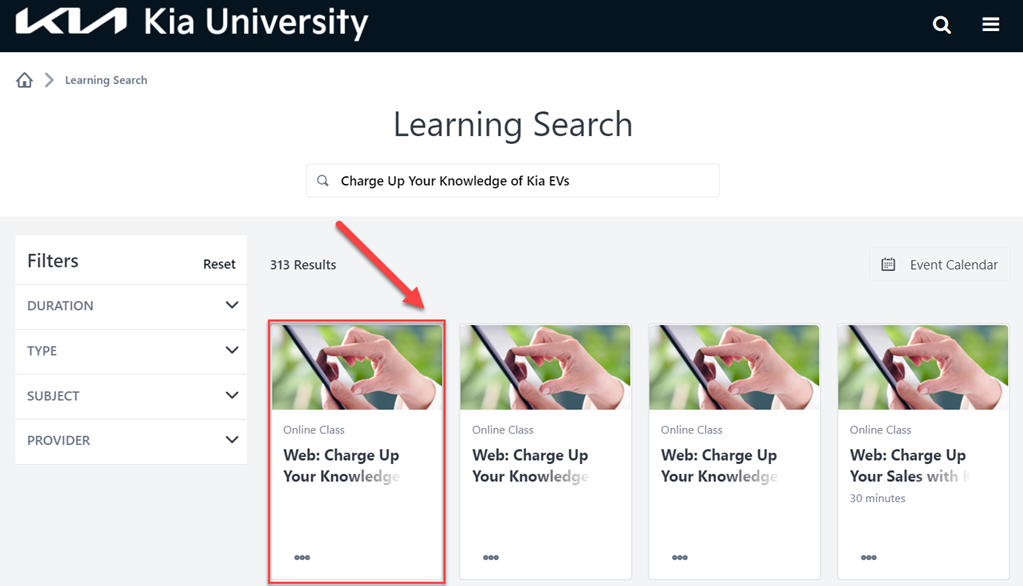The height and width of the screenshot is (586, 1023).
Task: Click the Learning Search text input field
Action: click(x=513, y=181)
